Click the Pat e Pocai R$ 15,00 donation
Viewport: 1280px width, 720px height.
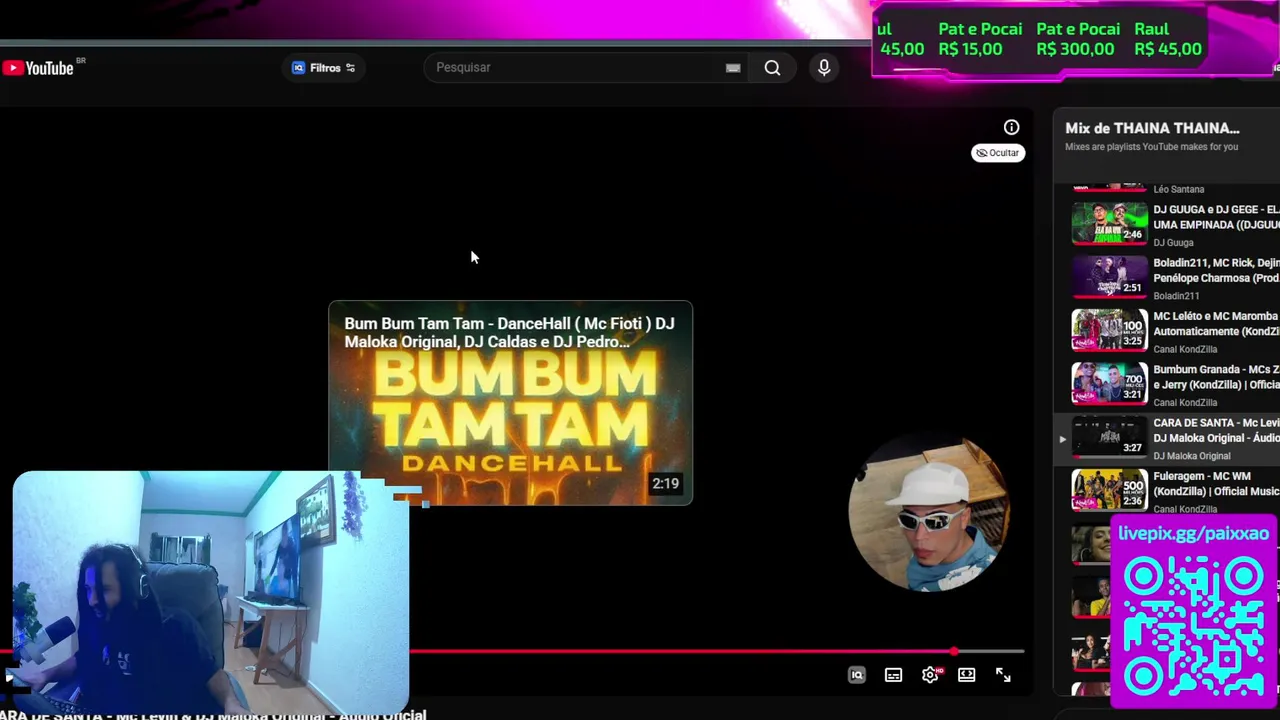980,39
